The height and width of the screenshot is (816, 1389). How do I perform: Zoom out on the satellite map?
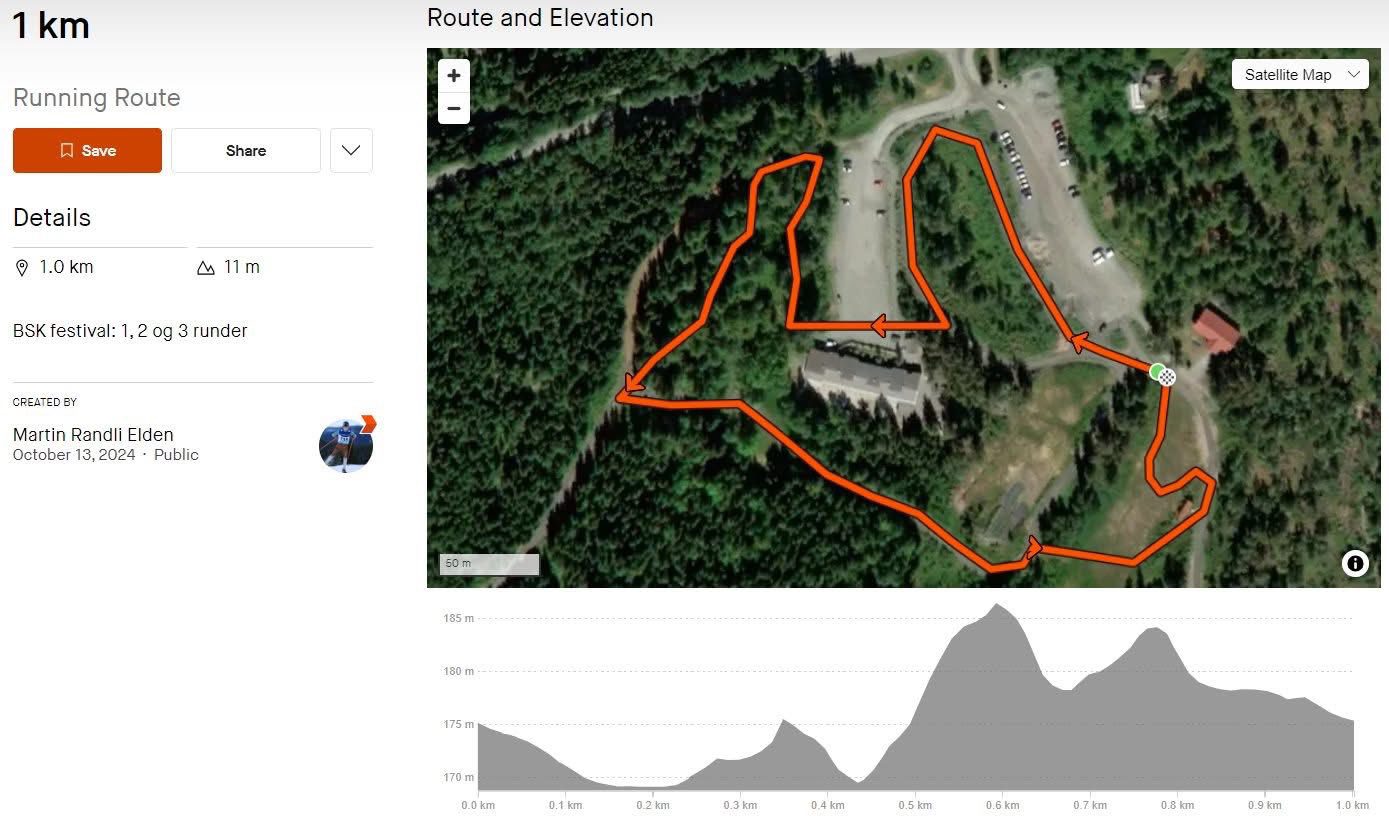(x=454, y=108)
